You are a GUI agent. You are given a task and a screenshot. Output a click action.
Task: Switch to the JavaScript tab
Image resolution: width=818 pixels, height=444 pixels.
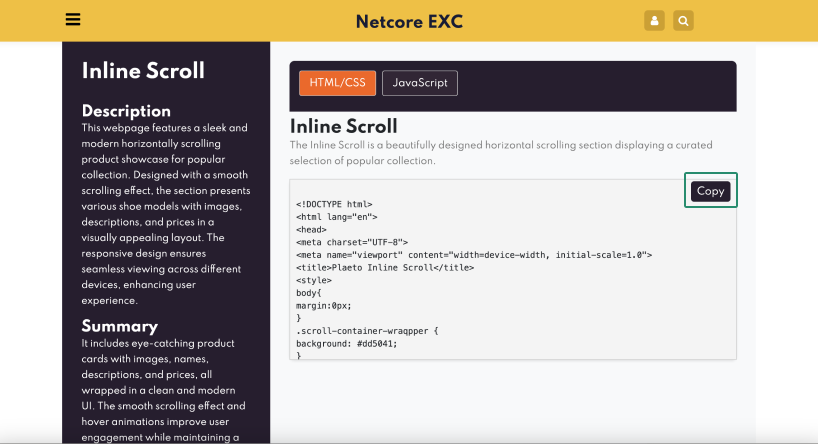point(420,82)
